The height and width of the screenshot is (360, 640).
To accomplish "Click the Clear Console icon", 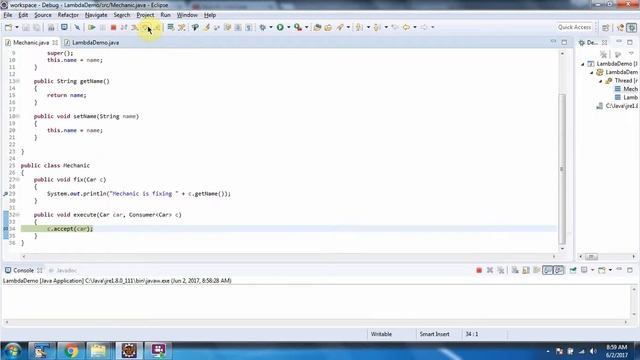I will [x=515, y=270].
